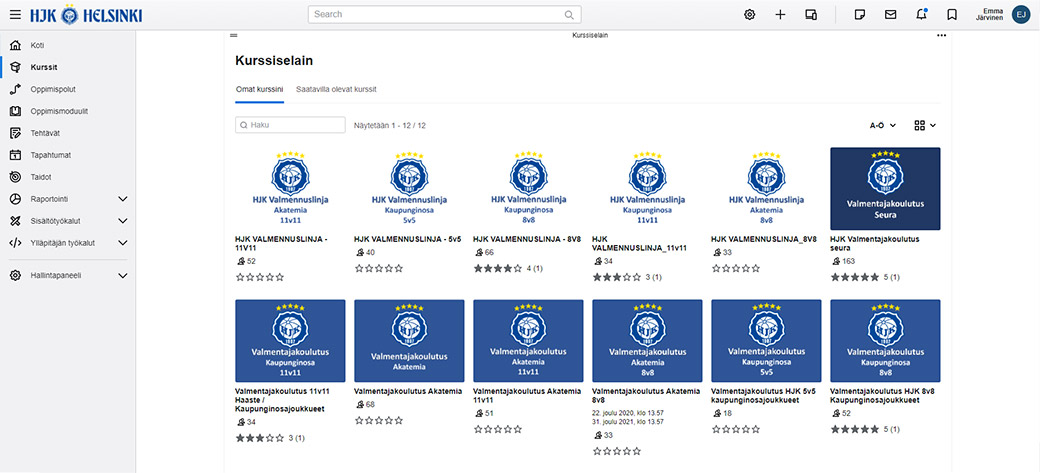This screenshot has height=473, width=1040.
Task: Open HJK VALMENNUSLINJA_11v11 course title
Action: pyautogui.click(x=639, y=243)
